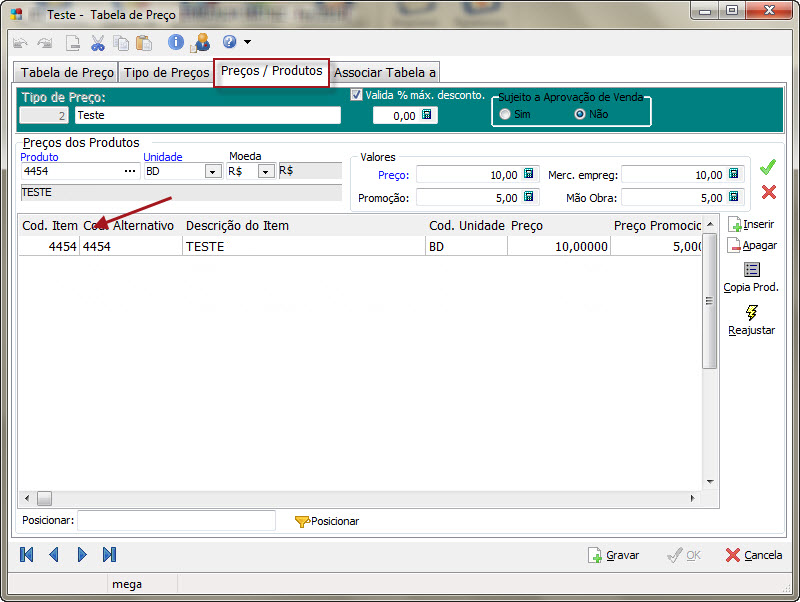Go to the first record arrow
The width and height of the screenshot is (800, 602).
tap(27, 554)
